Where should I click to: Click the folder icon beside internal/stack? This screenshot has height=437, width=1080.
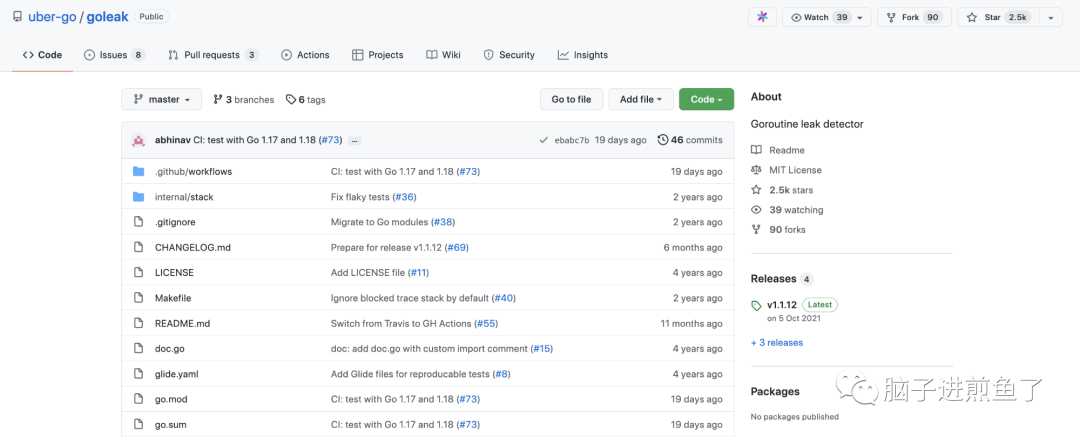click(x=138, y=196)
